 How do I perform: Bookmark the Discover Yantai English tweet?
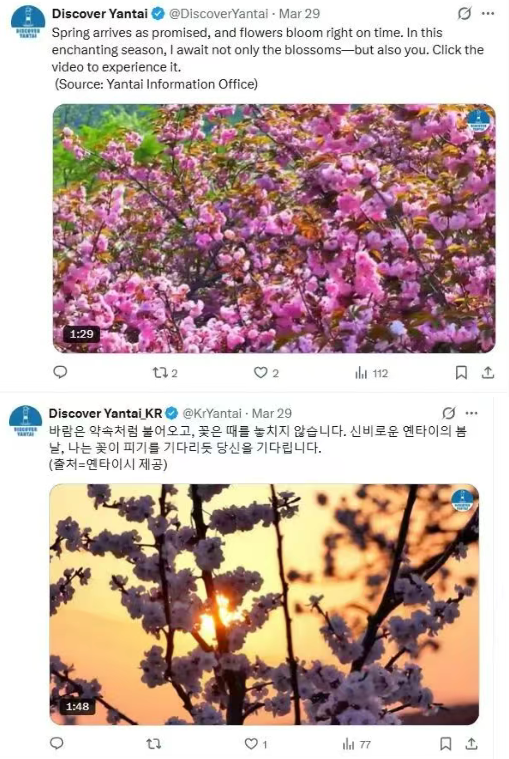[462, 372]
